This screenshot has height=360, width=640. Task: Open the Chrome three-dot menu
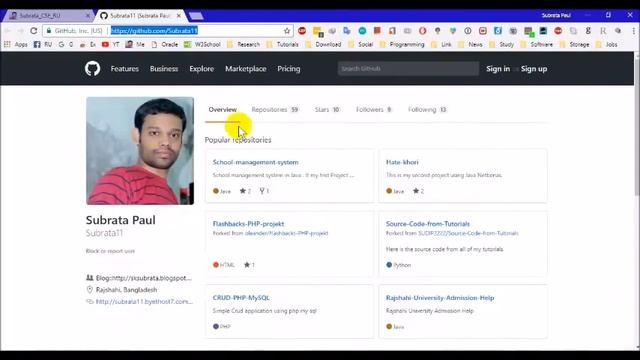coord(633,31)
